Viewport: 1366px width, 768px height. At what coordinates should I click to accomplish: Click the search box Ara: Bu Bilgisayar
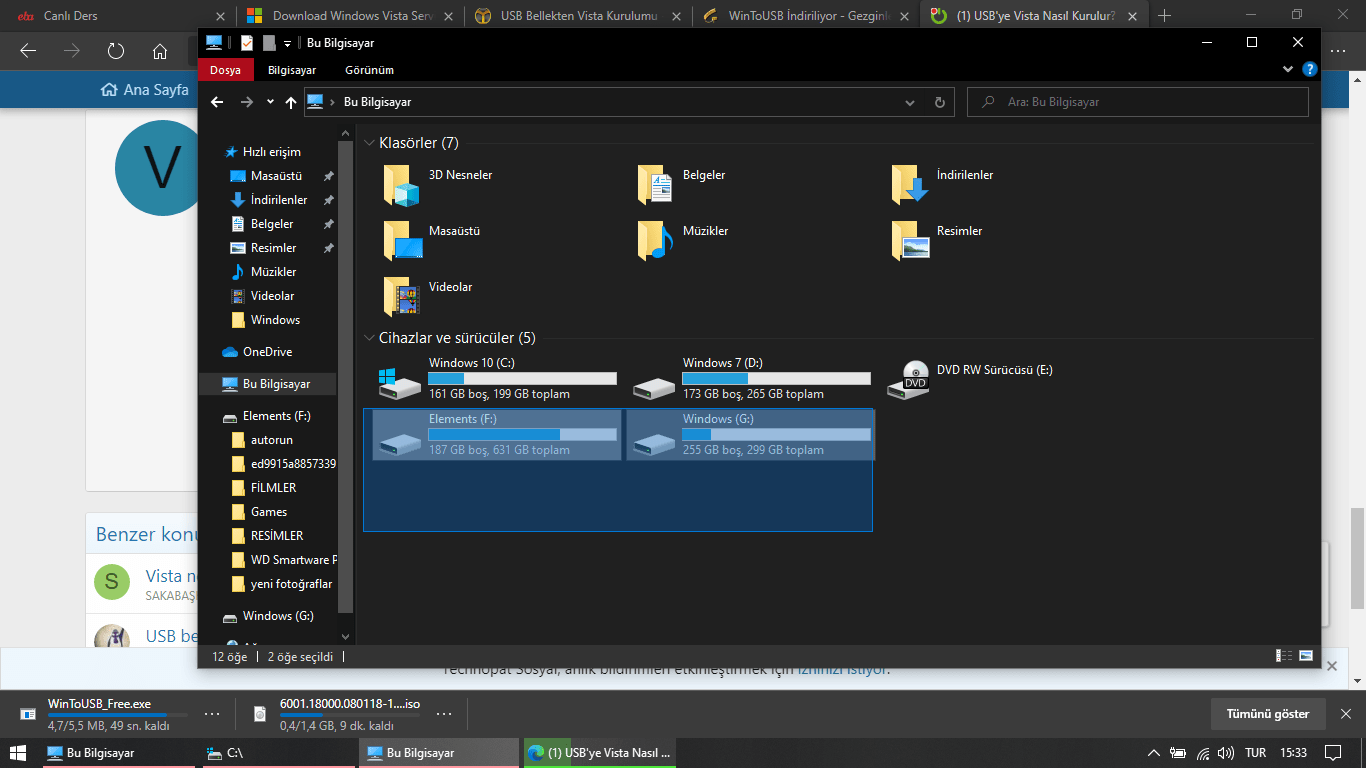(1140, 102)
